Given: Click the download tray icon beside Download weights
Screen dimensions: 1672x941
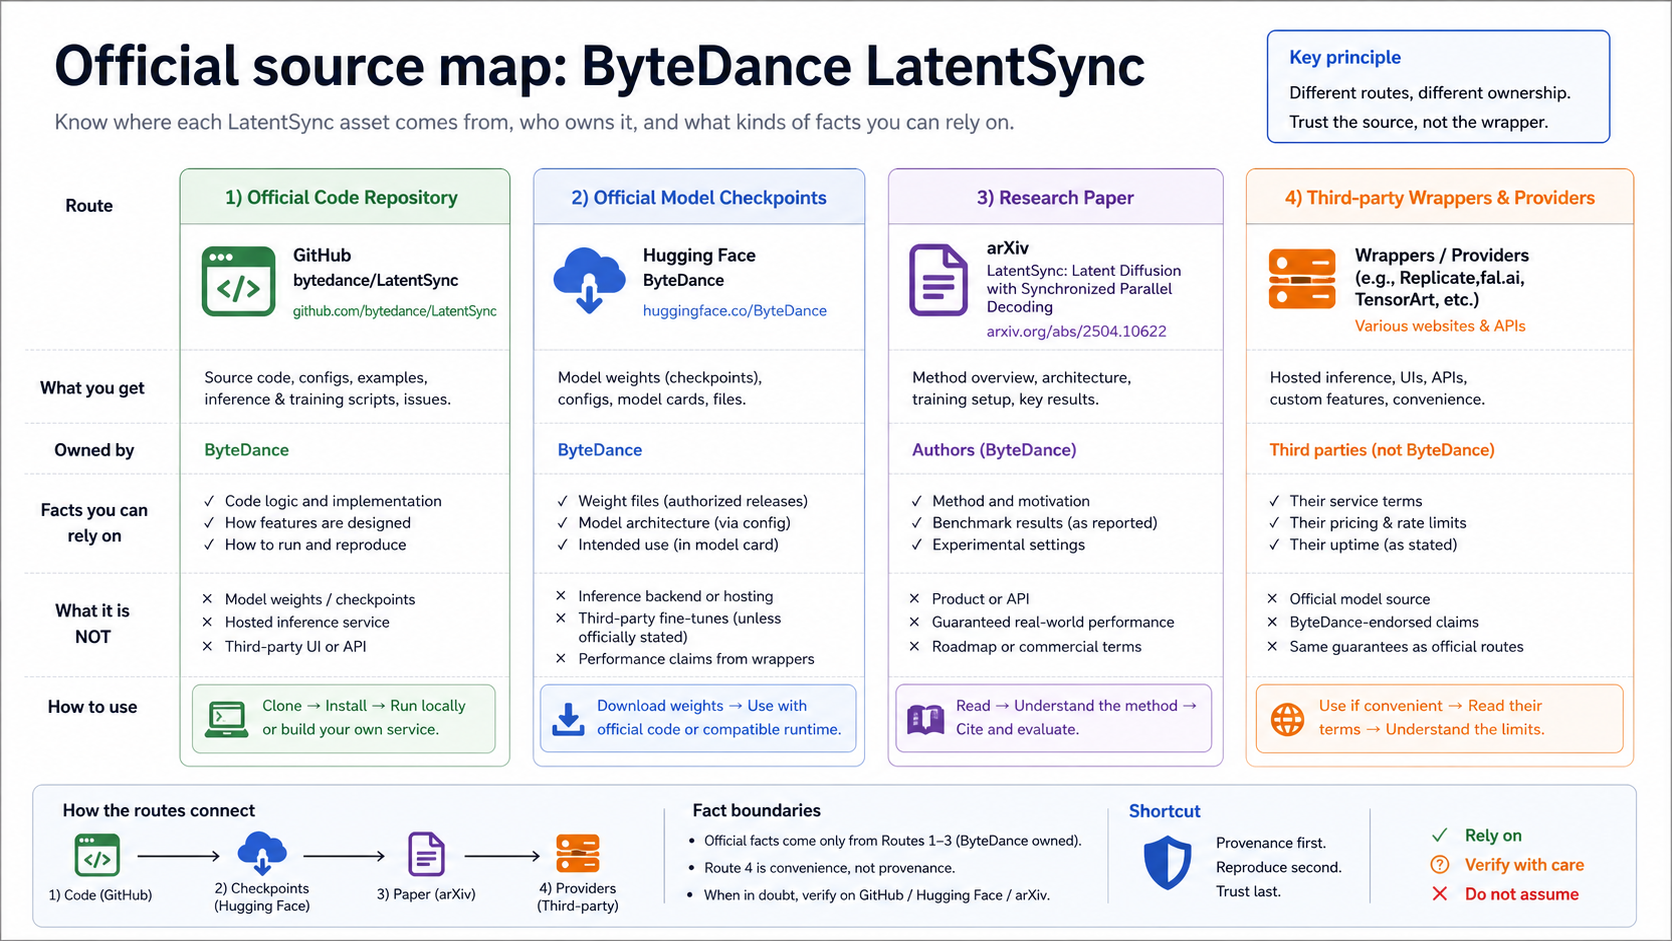Looking at the screenshot, I should 568,719.
